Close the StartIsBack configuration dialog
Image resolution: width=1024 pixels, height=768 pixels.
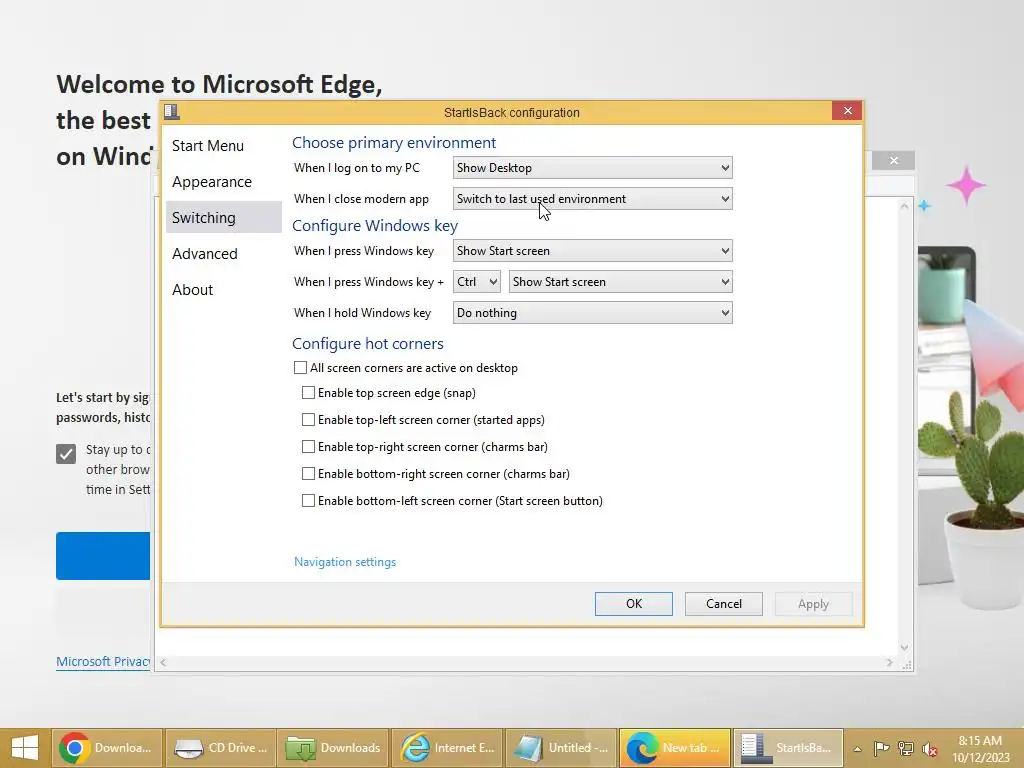847,110
